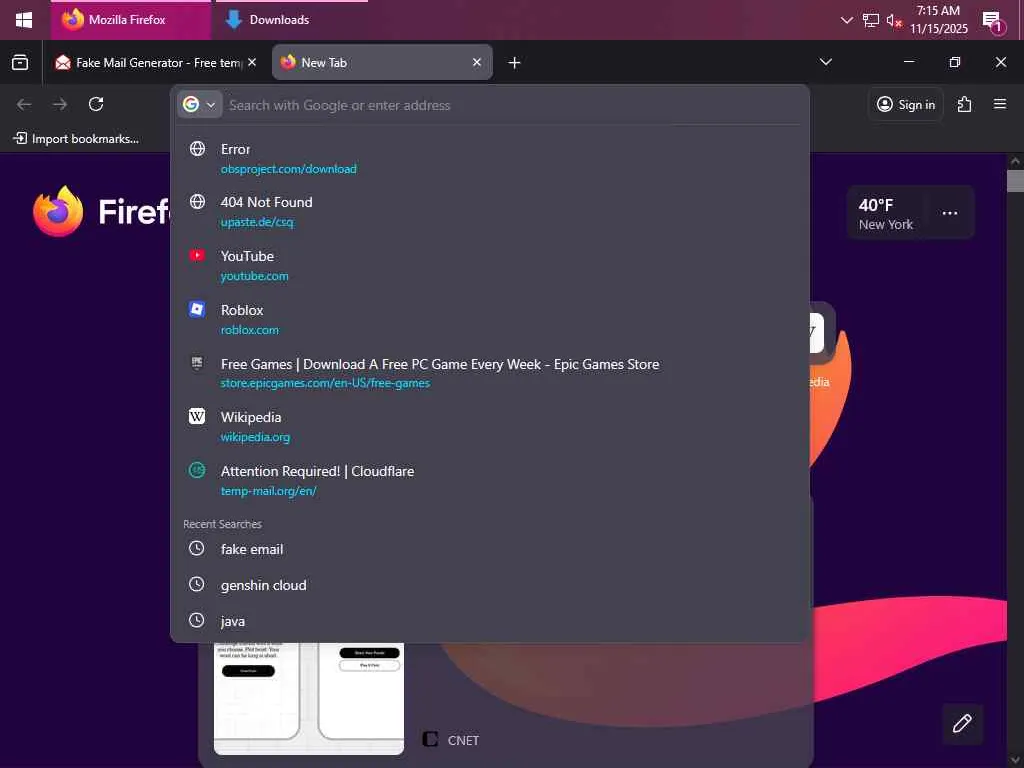Open the CNET story thumbnail

pyautogui.click(x=309, y=698)
